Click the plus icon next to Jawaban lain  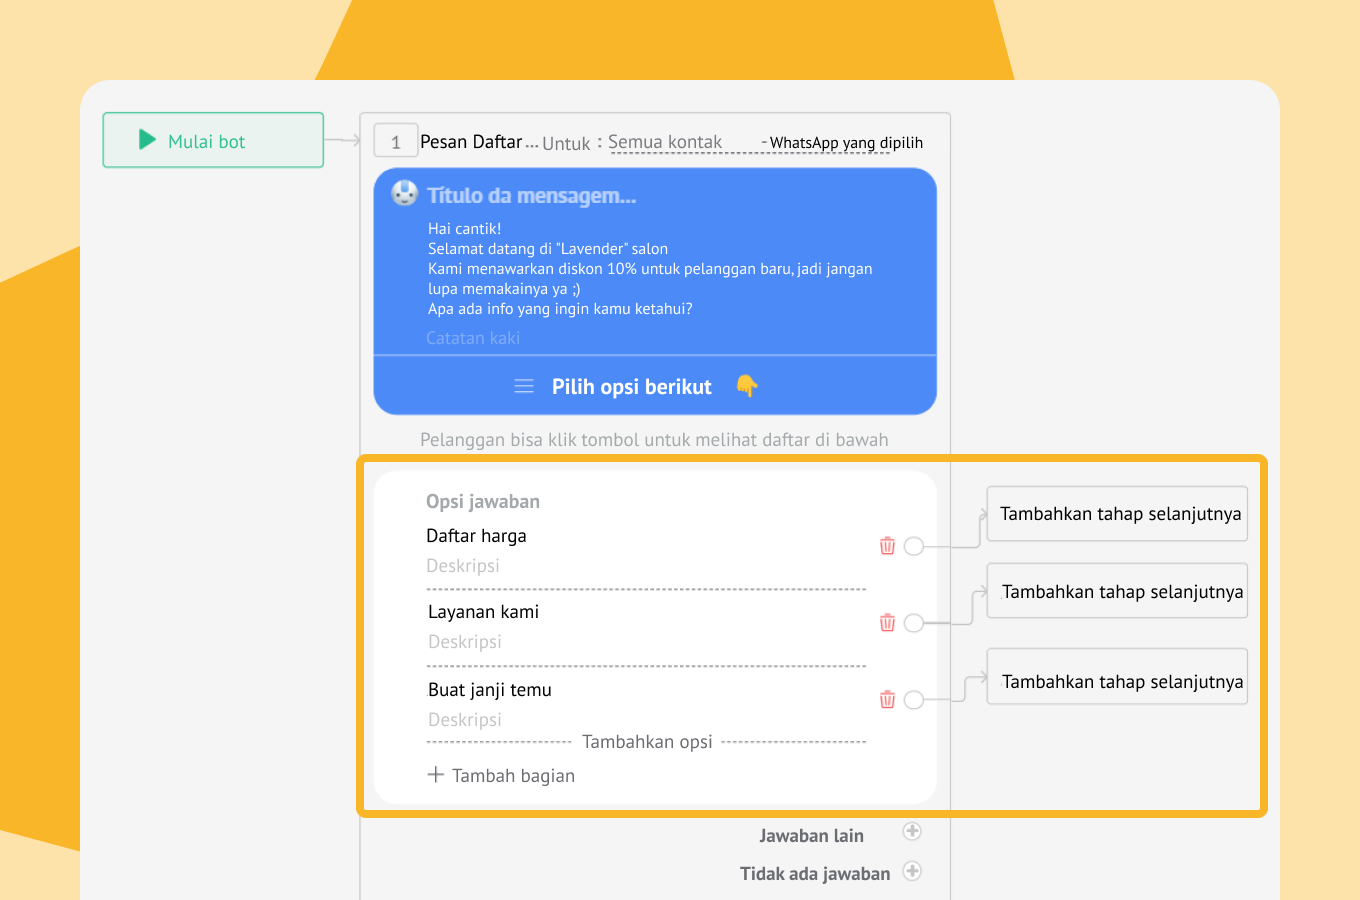912,831
